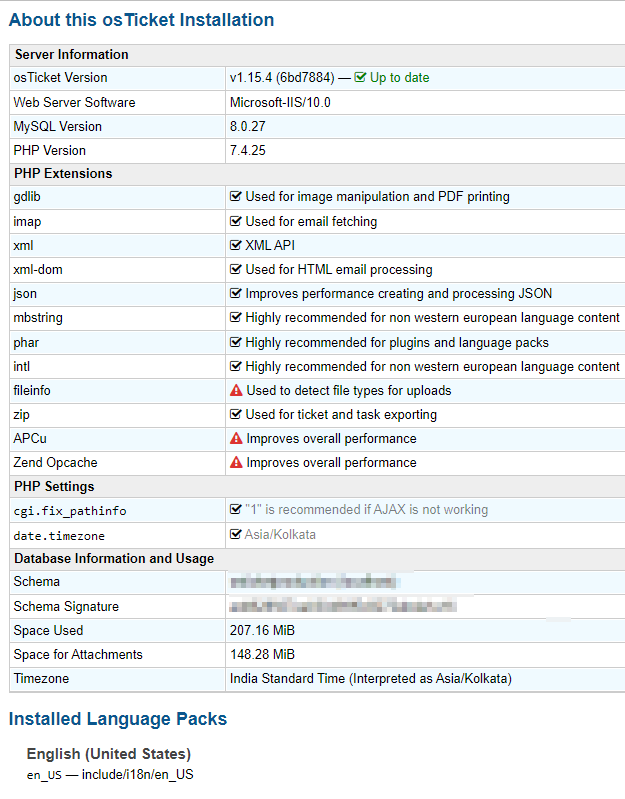Click English (United States) language pack entry
The height and width of the screenshot is (799, 625).
click(x=109, y=754)
